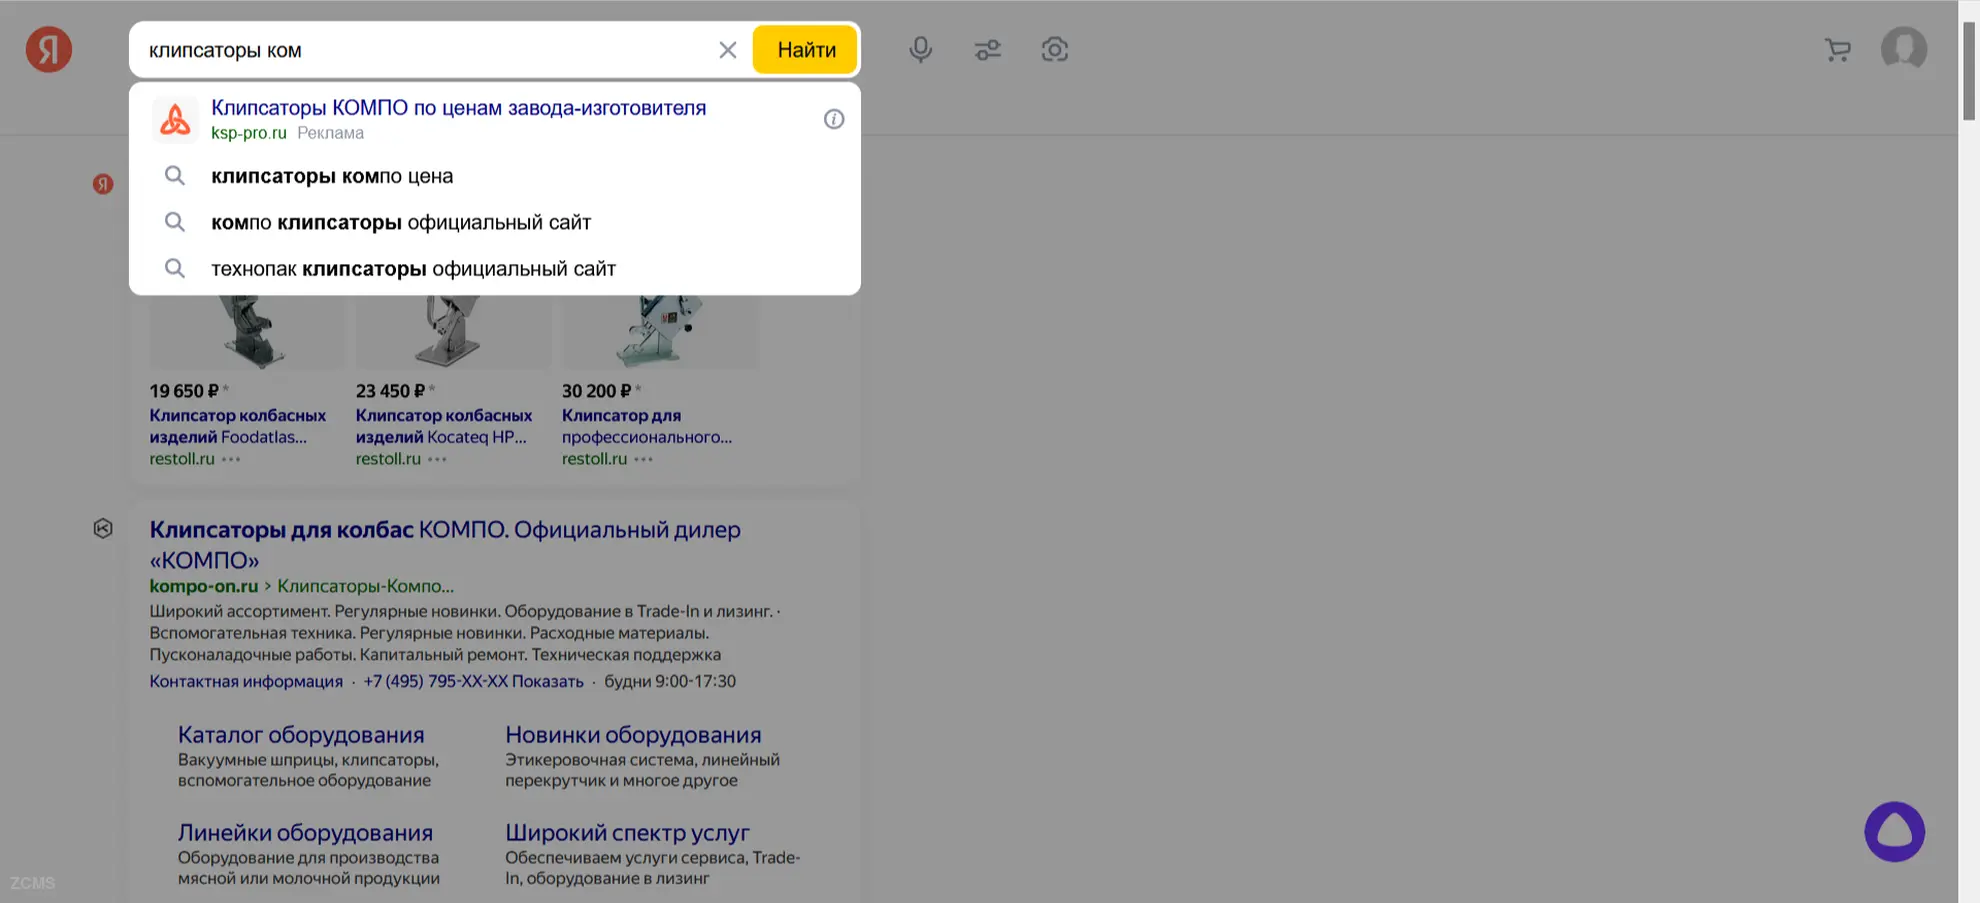Open the user profile avatar
Screen dimensions: 1980x903
[x=1903, y=48]
